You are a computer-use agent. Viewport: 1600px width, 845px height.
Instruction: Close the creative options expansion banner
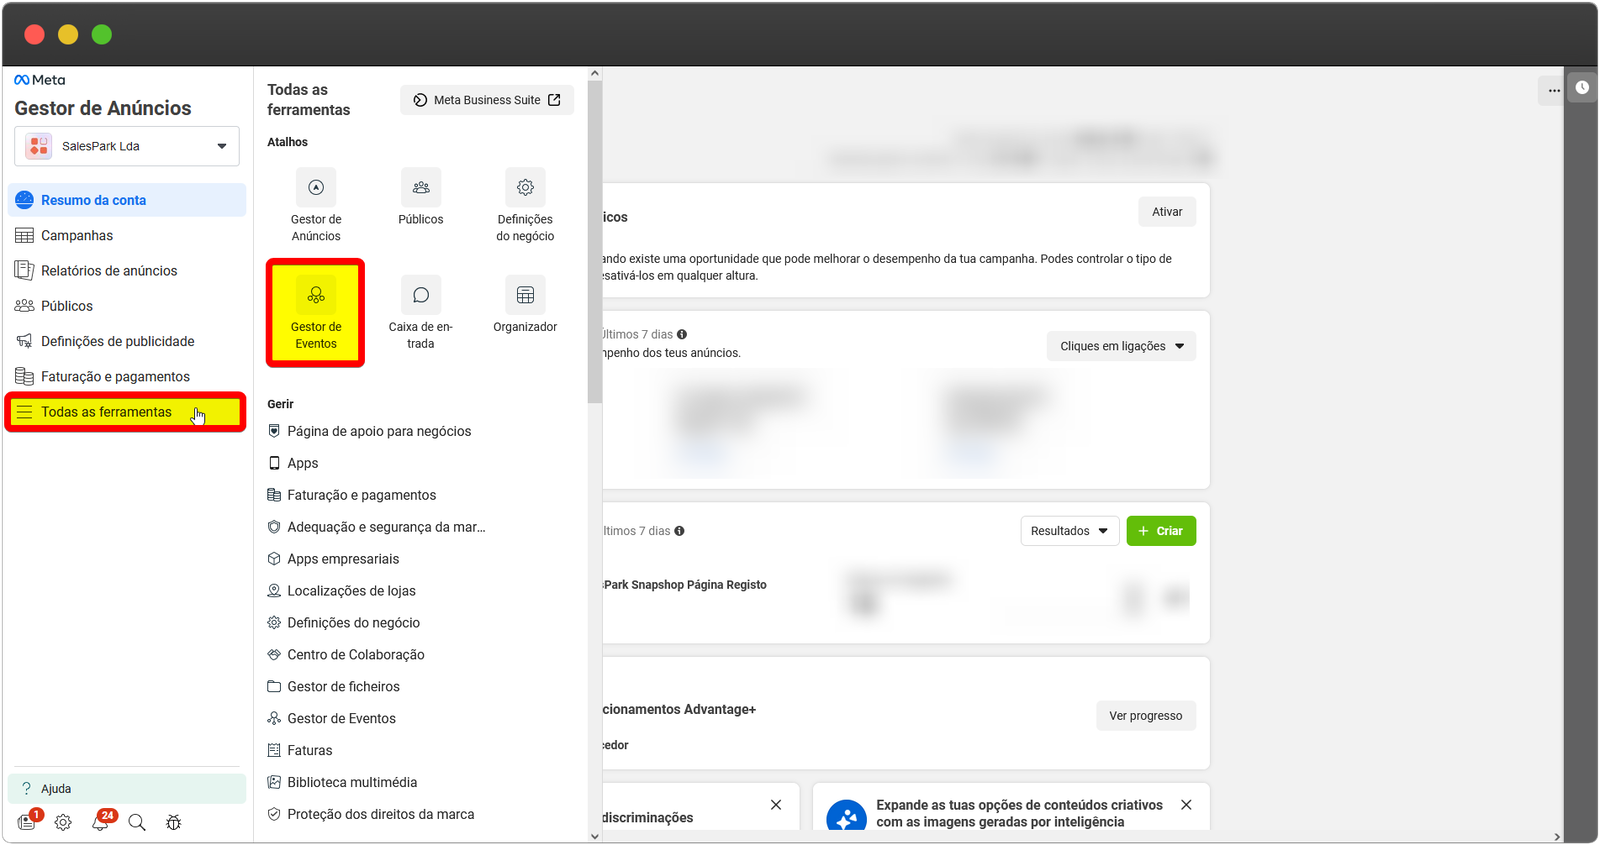(1186, 805)
